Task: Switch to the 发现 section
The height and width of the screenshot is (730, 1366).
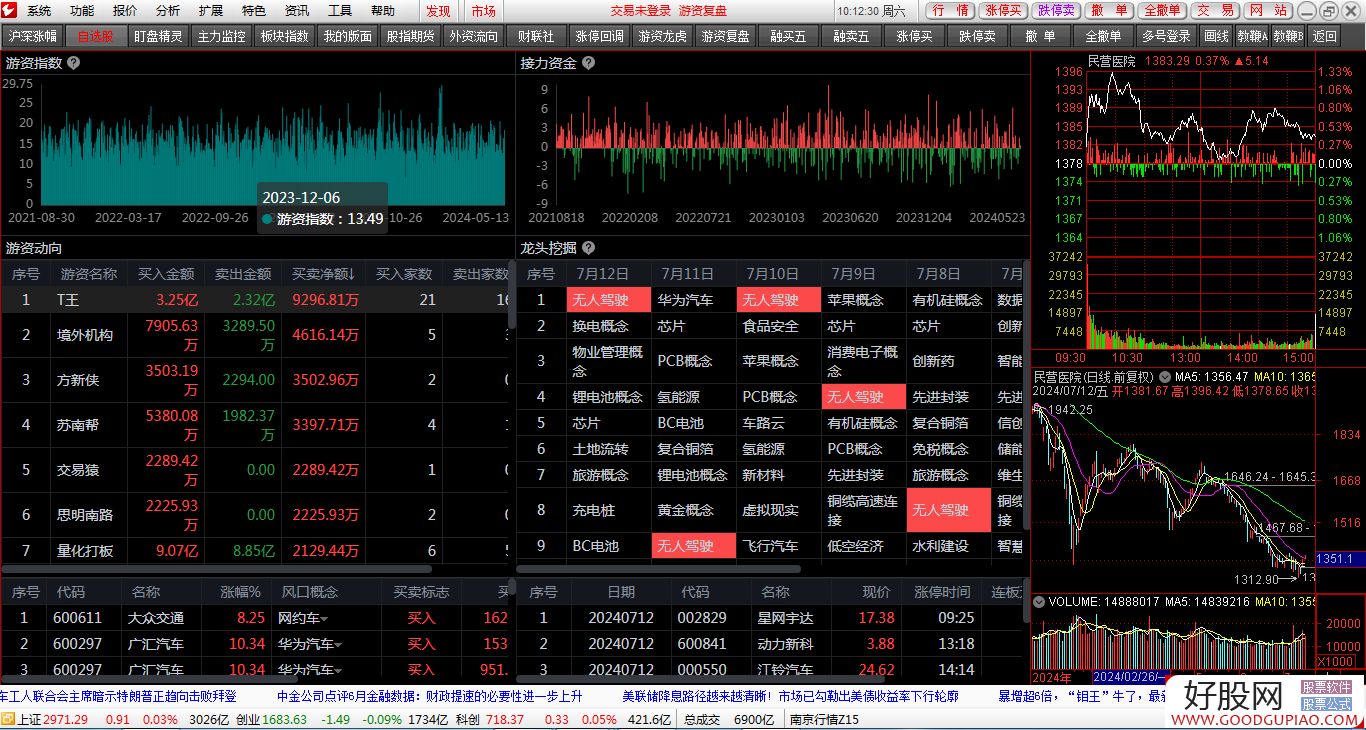Action: pos(438,11)
